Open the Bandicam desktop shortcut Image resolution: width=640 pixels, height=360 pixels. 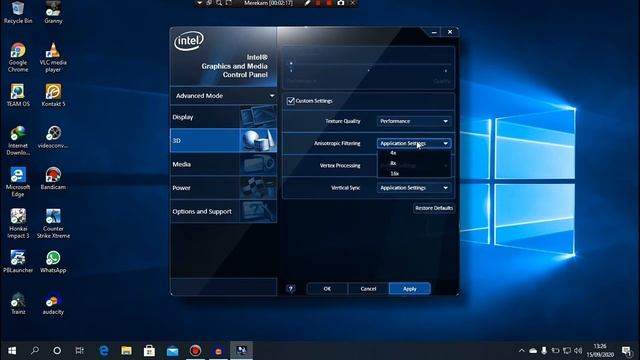(x=53, y=179)
